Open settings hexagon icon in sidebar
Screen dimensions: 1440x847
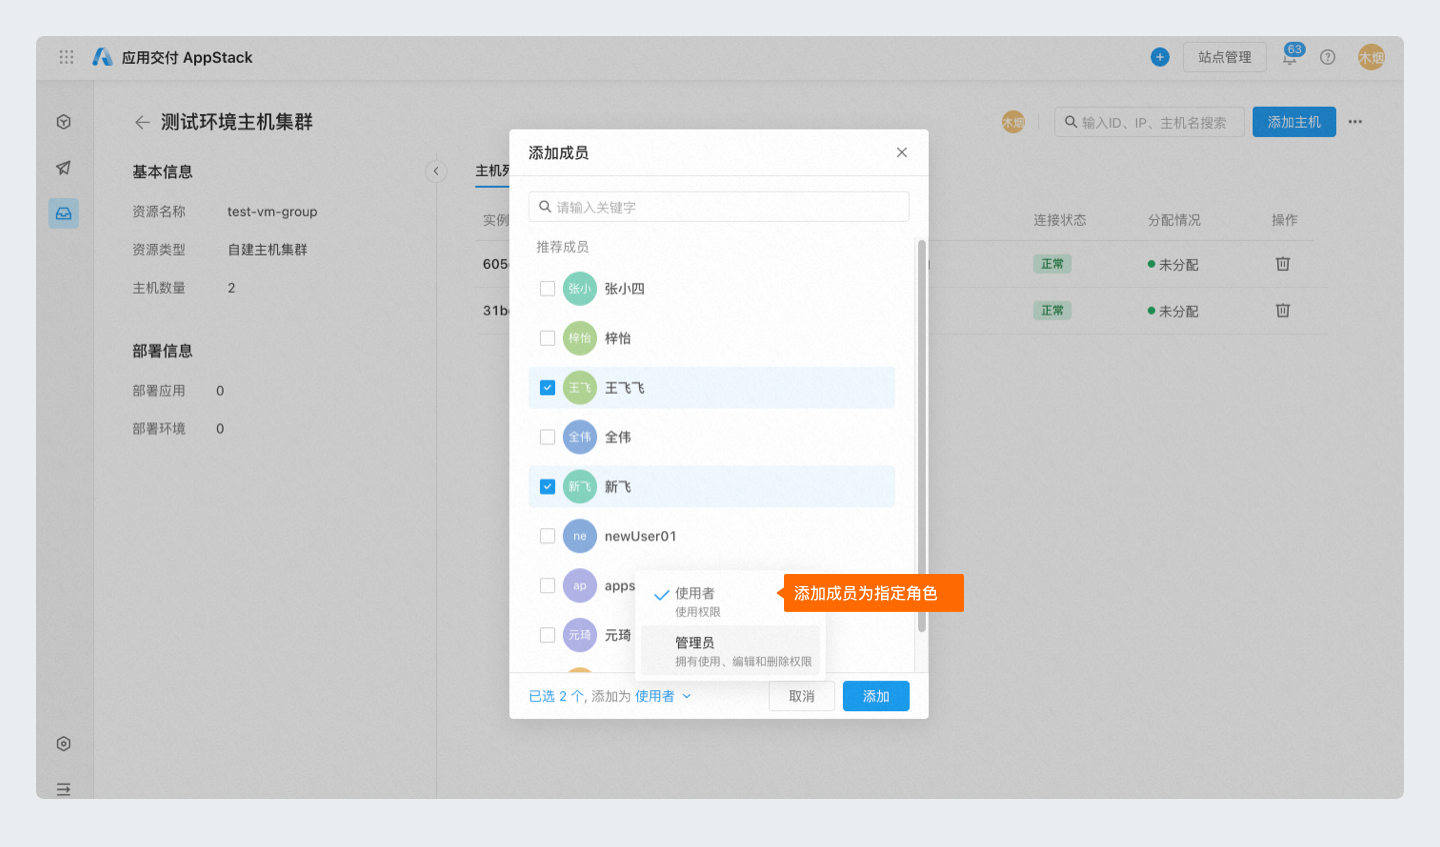64,744
